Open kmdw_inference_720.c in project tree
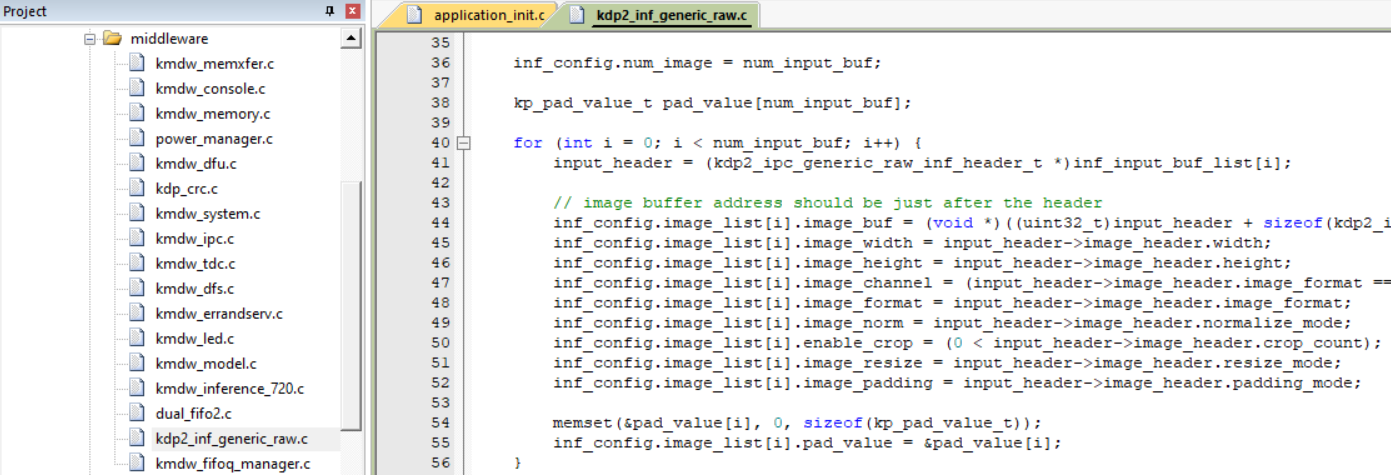The height and width of the screenshot is (475, 1391). click(x=230, y=389)
